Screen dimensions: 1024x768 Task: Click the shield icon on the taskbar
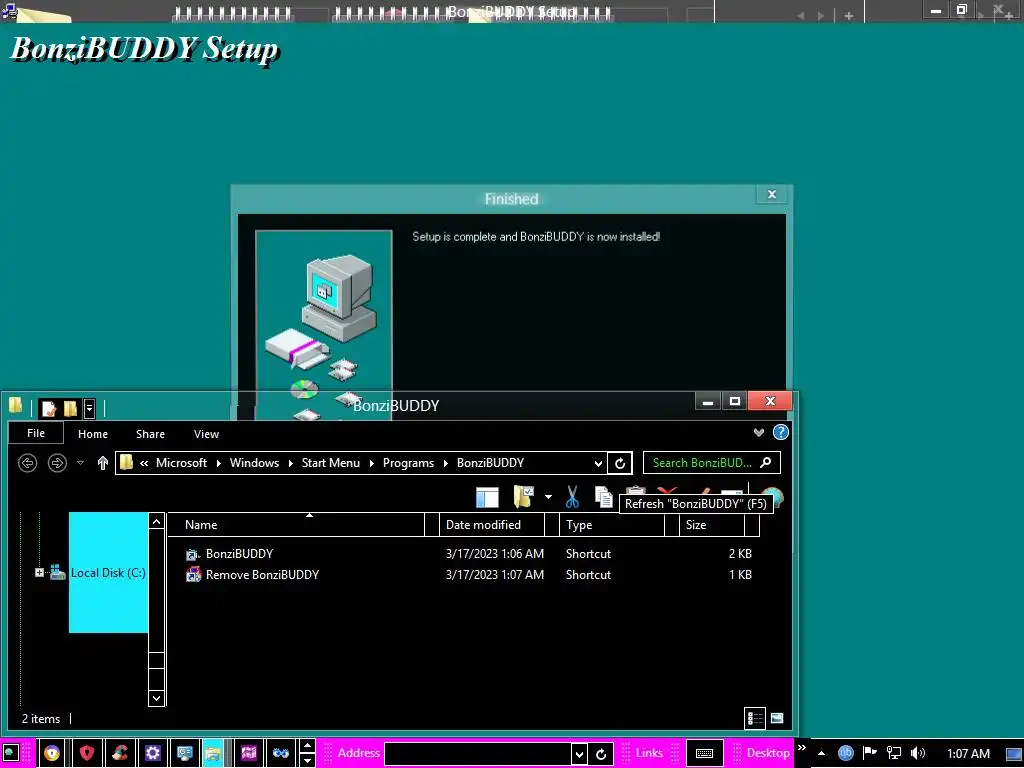tap(87, 753)
